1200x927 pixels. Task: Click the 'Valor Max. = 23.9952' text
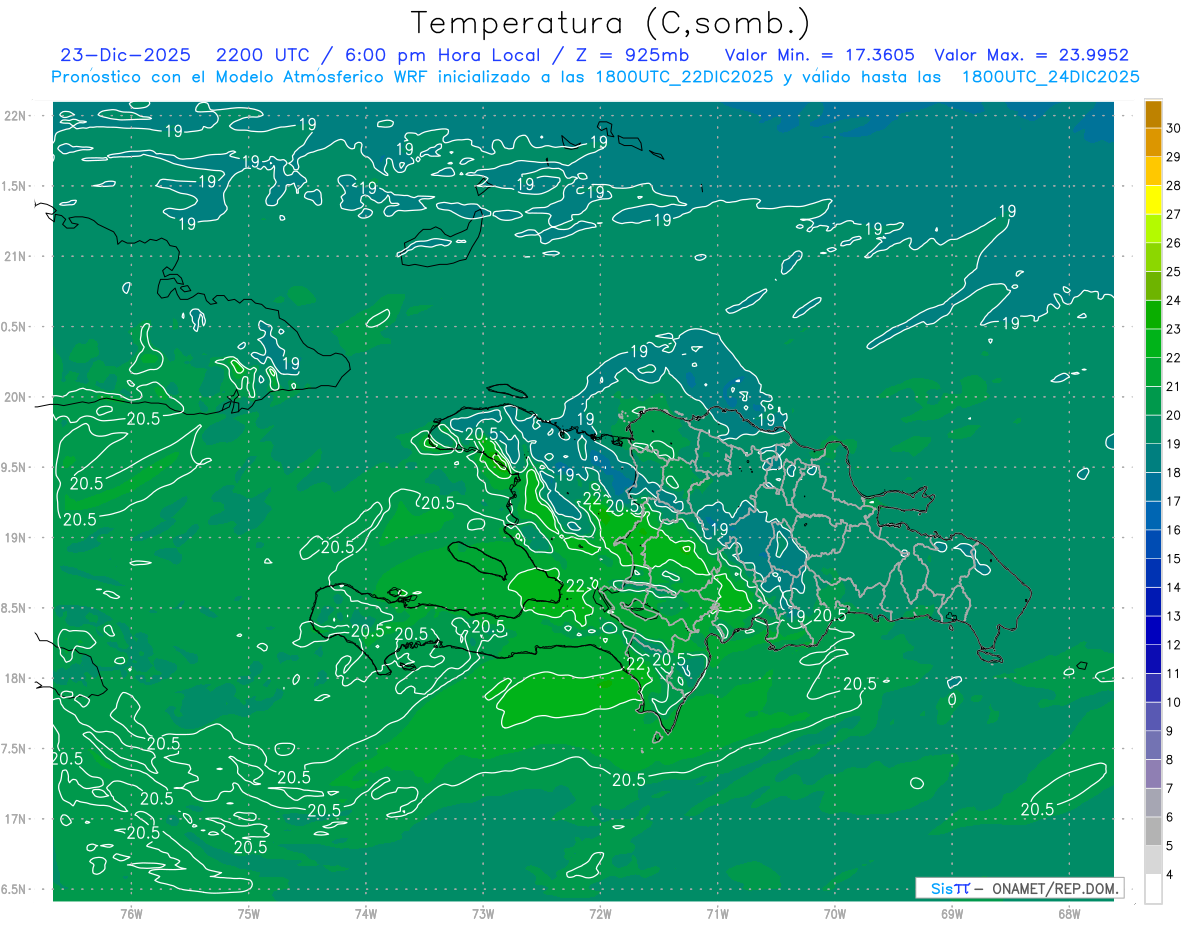coord(1031,55)
